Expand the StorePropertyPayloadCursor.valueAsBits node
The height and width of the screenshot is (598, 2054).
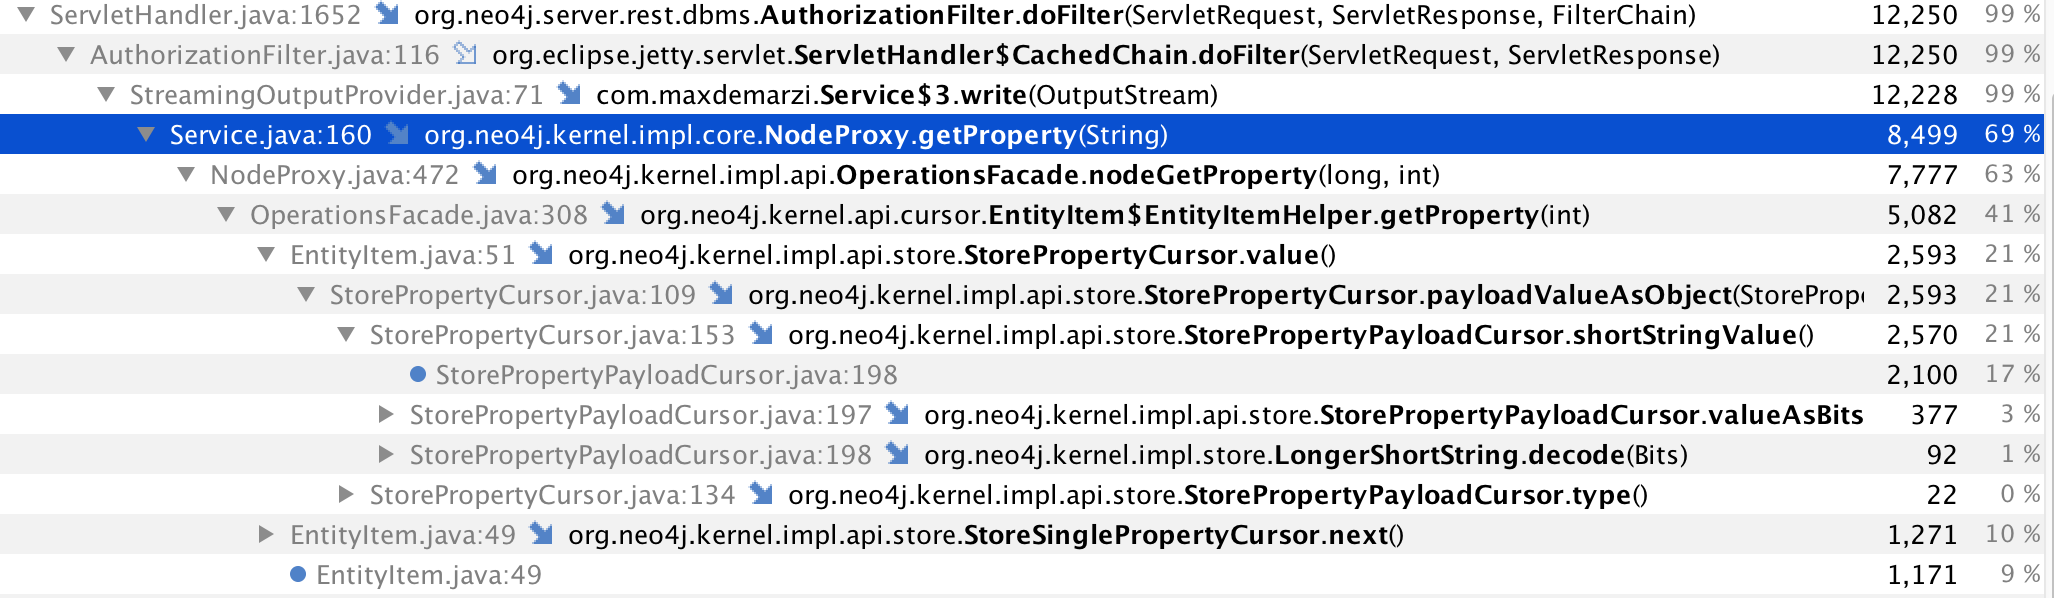387,415
